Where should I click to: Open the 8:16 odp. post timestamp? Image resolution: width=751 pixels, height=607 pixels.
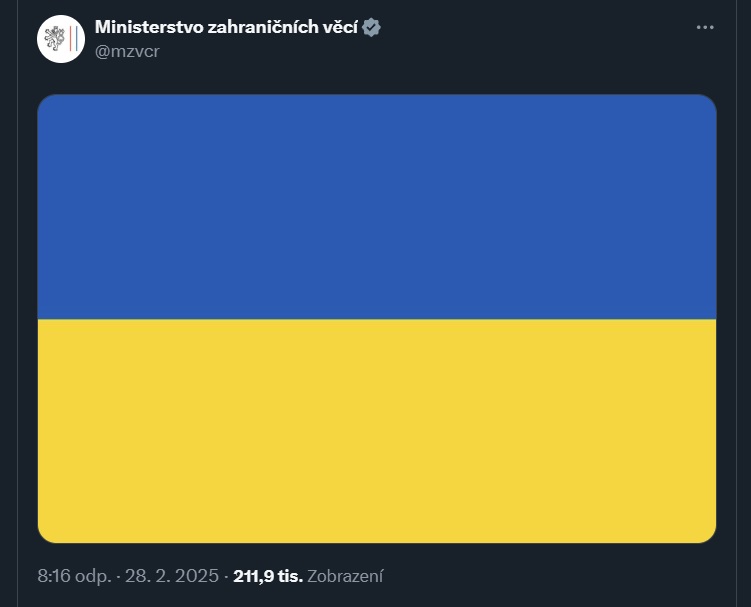tap(74, 576)
